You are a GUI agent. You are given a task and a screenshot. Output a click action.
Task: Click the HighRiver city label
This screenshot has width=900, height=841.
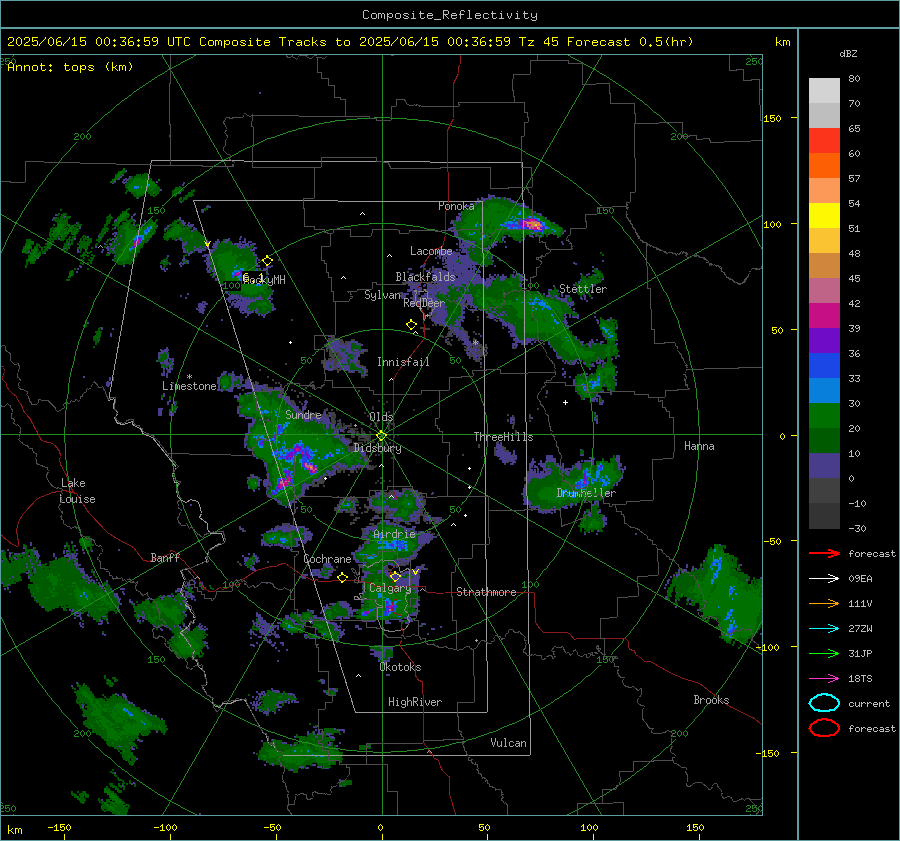coord(414,702)
